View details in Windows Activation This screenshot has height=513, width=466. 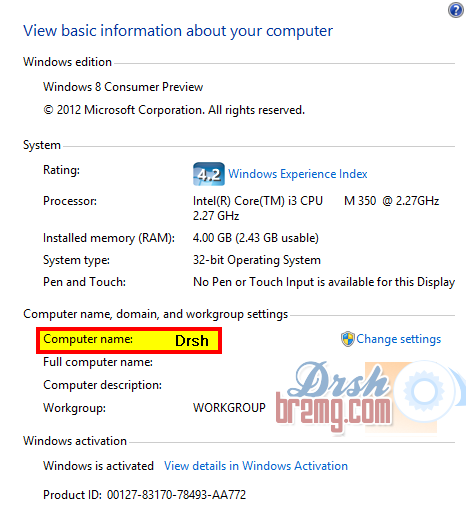click(x=256, y=466)
